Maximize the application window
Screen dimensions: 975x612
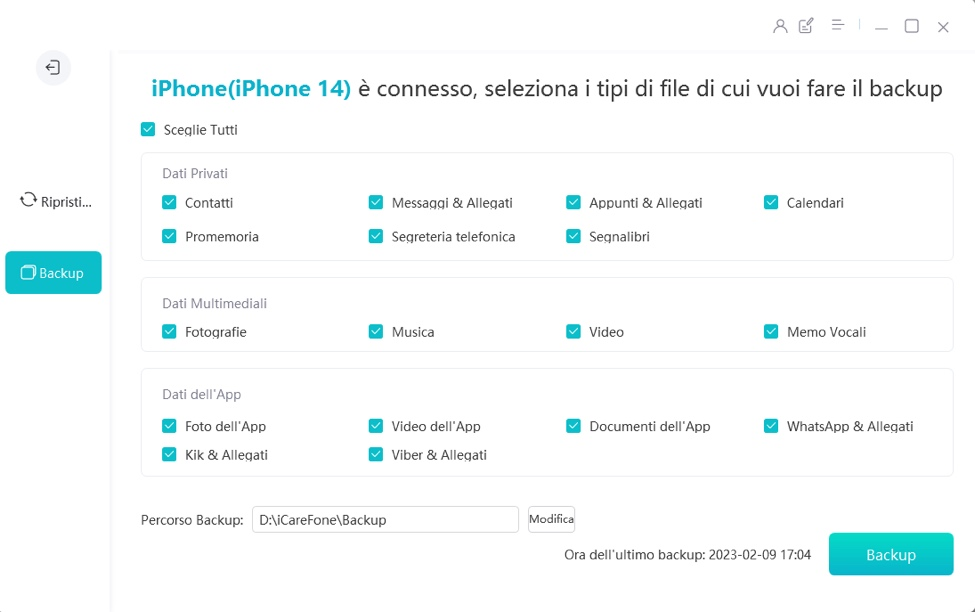[x=912, y=27]
